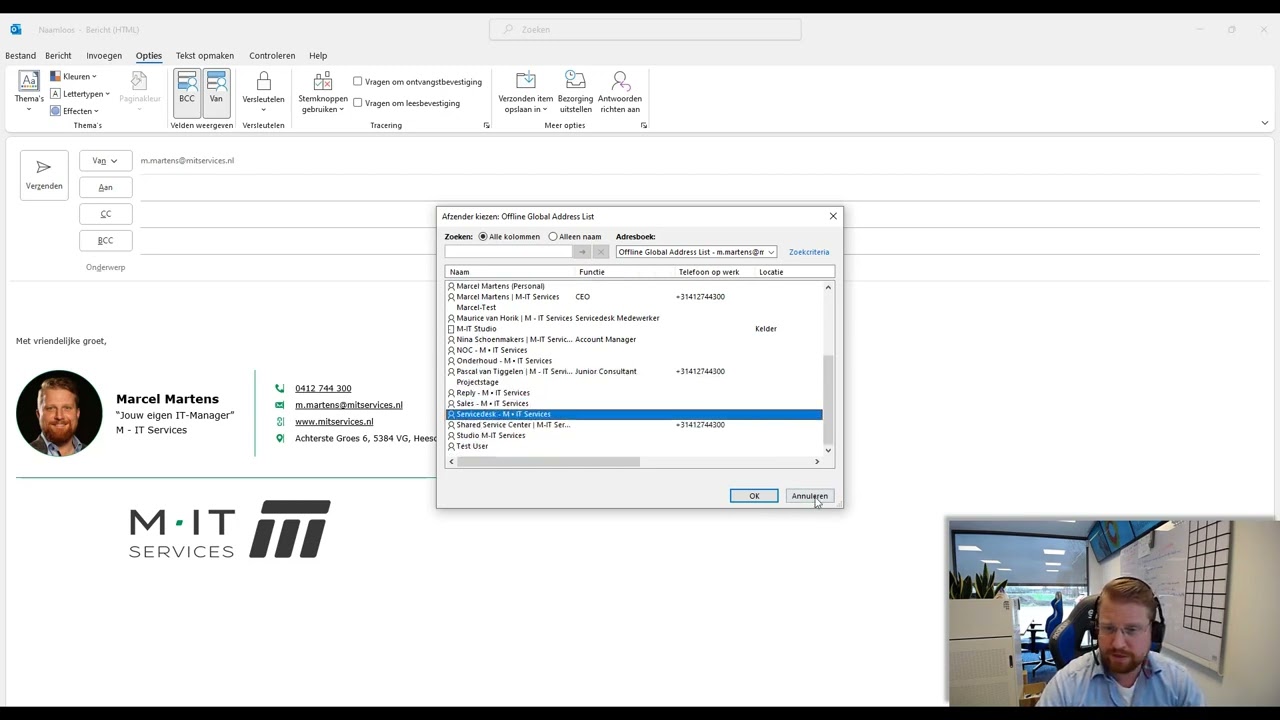1280x720 pixels.
Task: Click the clear search X button
Action: tap(600, 252)
